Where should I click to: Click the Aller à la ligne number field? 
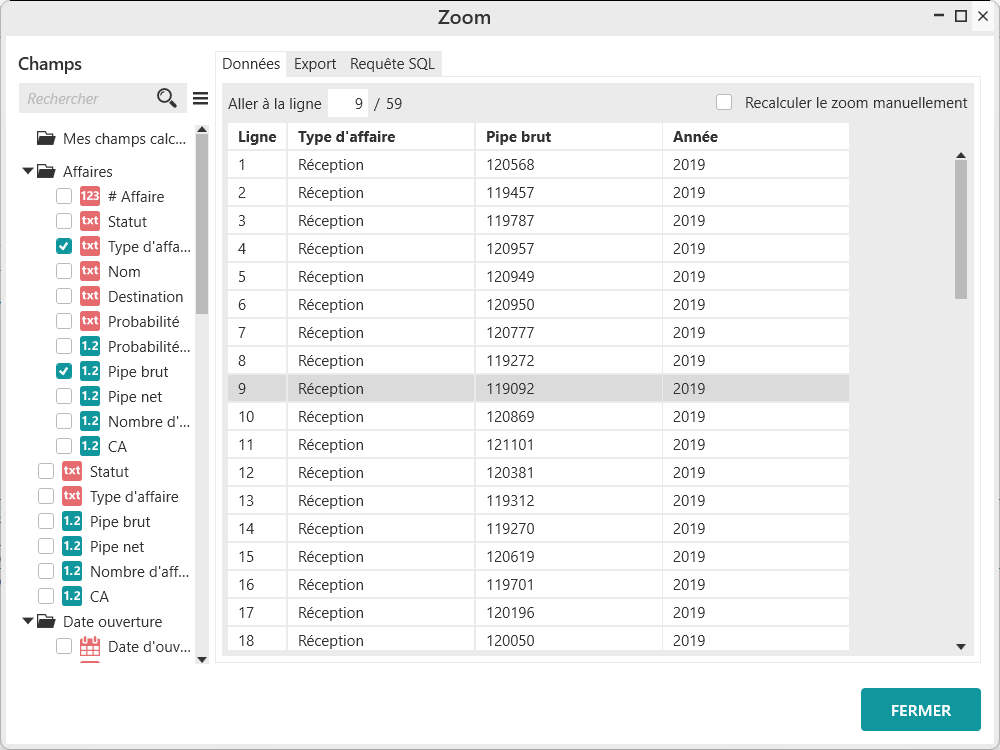coord(348,103)
